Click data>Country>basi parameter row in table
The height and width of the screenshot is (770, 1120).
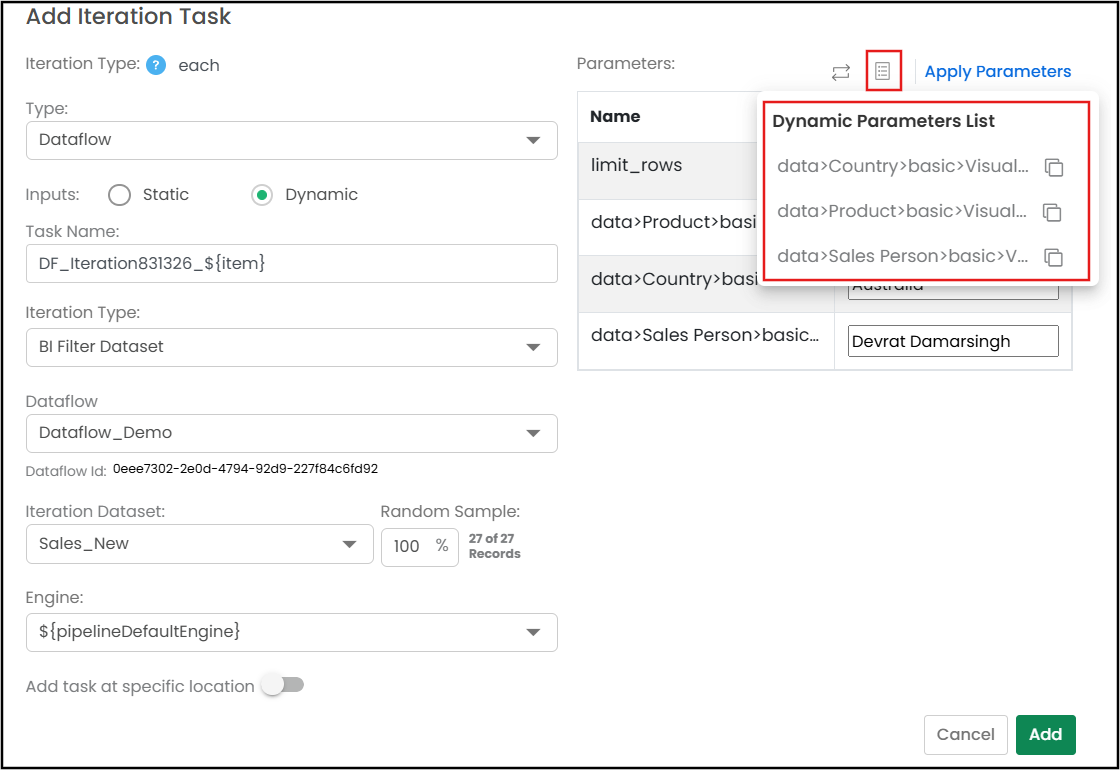pos(674,279)
